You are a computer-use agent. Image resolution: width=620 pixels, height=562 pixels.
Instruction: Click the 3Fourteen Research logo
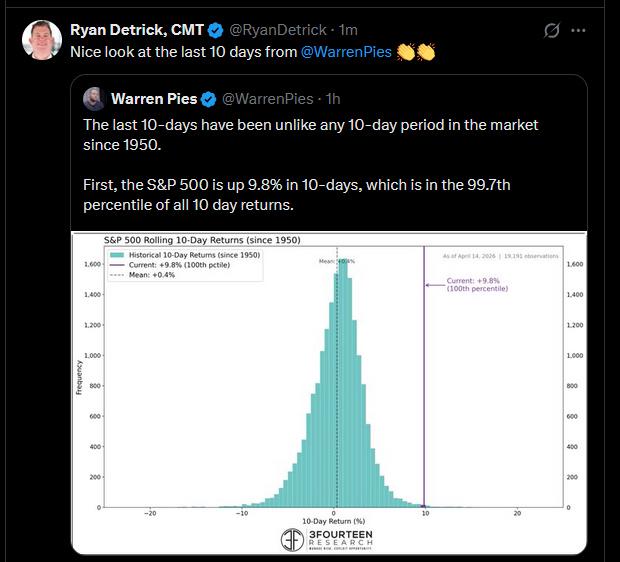(x=327, y=539)
